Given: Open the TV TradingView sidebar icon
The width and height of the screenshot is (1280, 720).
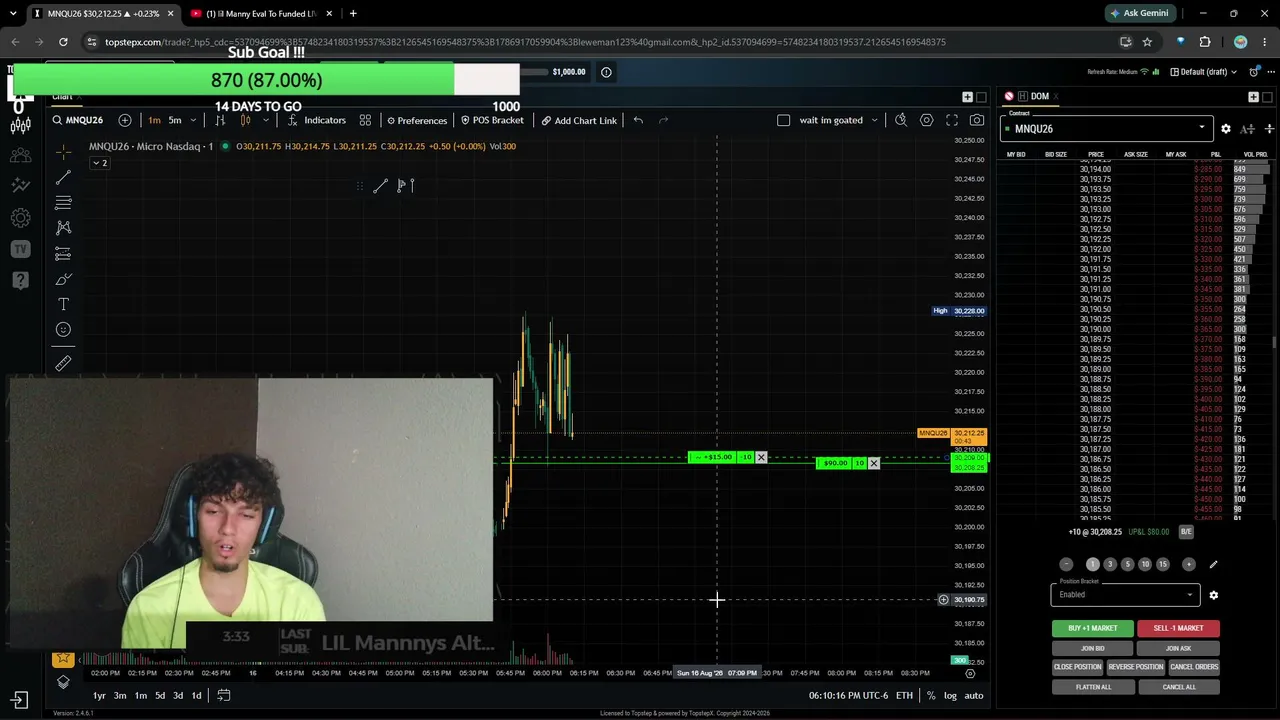Looking at the screenshot, I should [x=20, y=249].
